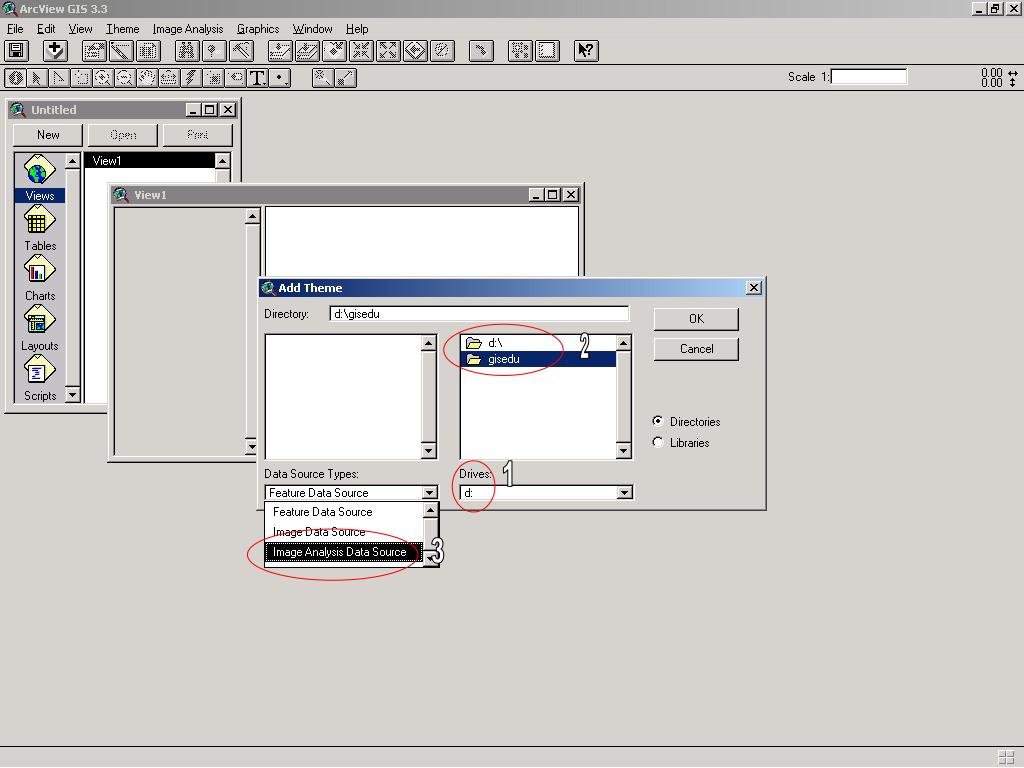This screenshot has height=768, width=1024.
Task: Click the file list scroll up arrow
Action: 428,343
